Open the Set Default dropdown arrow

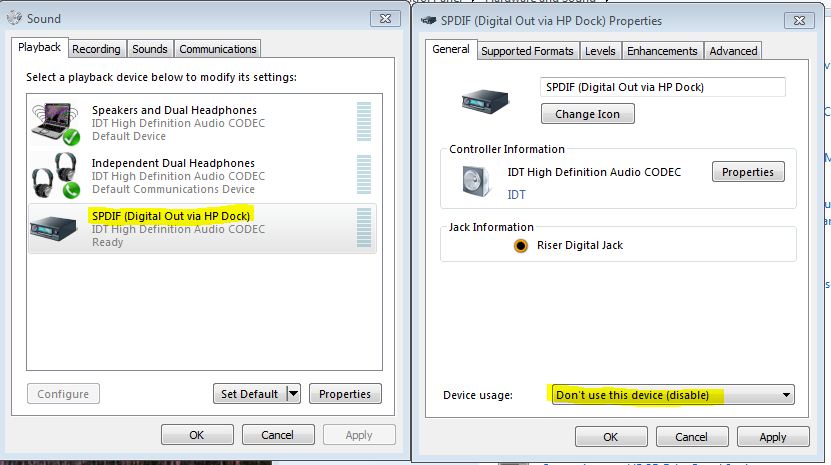tap(293, 394)
